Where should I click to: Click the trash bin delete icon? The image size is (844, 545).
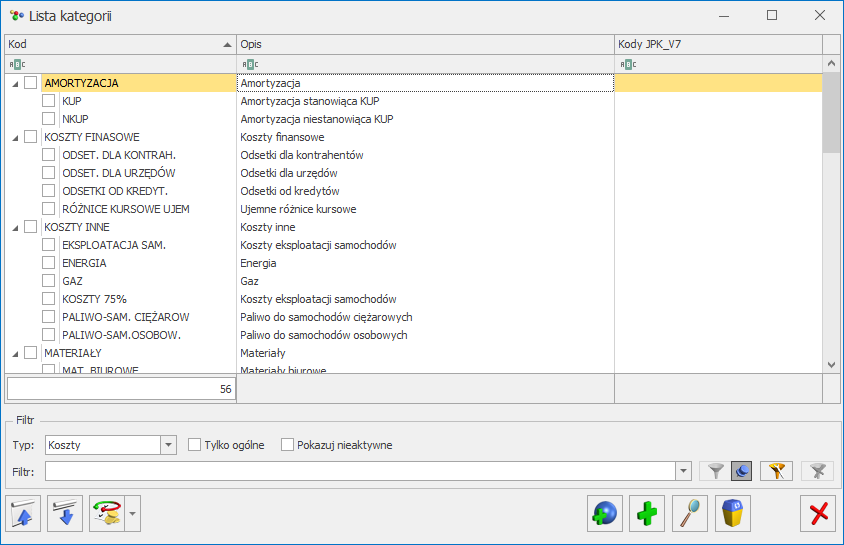(732, 514)
